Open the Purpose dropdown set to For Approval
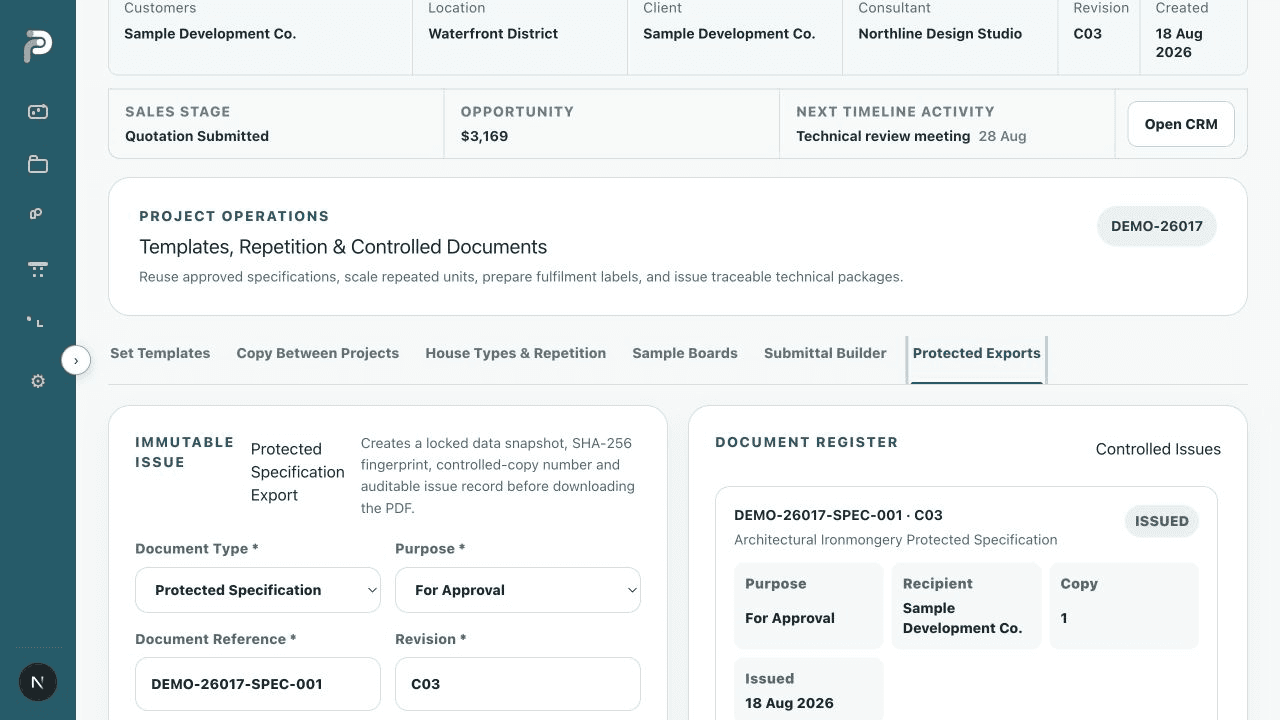Viewport: 1280px width, 720px height. point(518,590)
